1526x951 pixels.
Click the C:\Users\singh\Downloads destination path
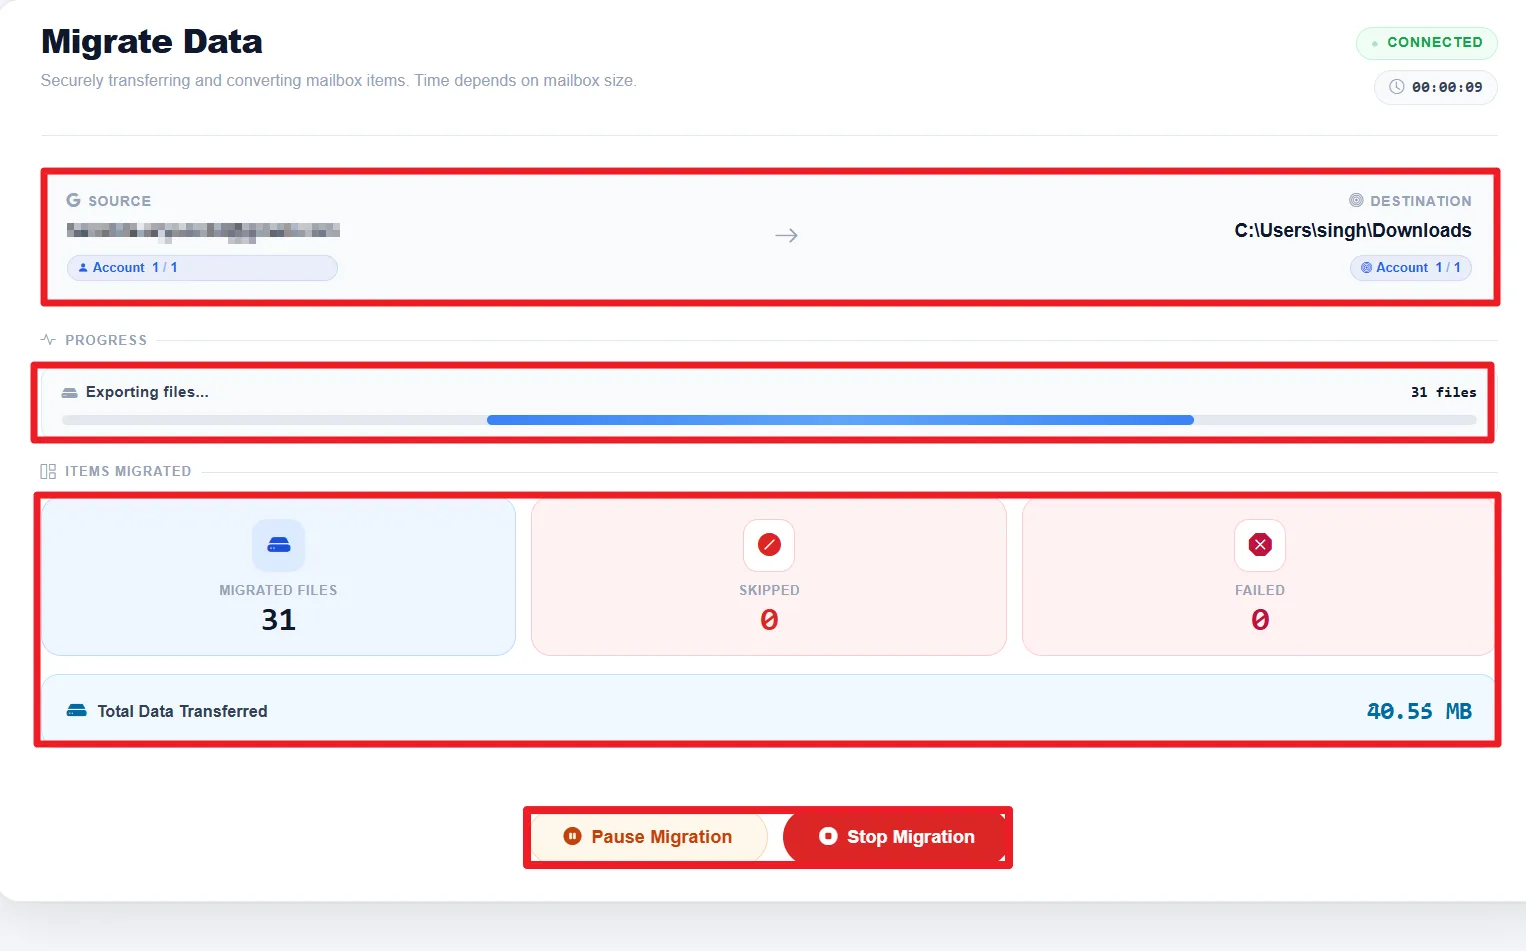pos(1353,231)
